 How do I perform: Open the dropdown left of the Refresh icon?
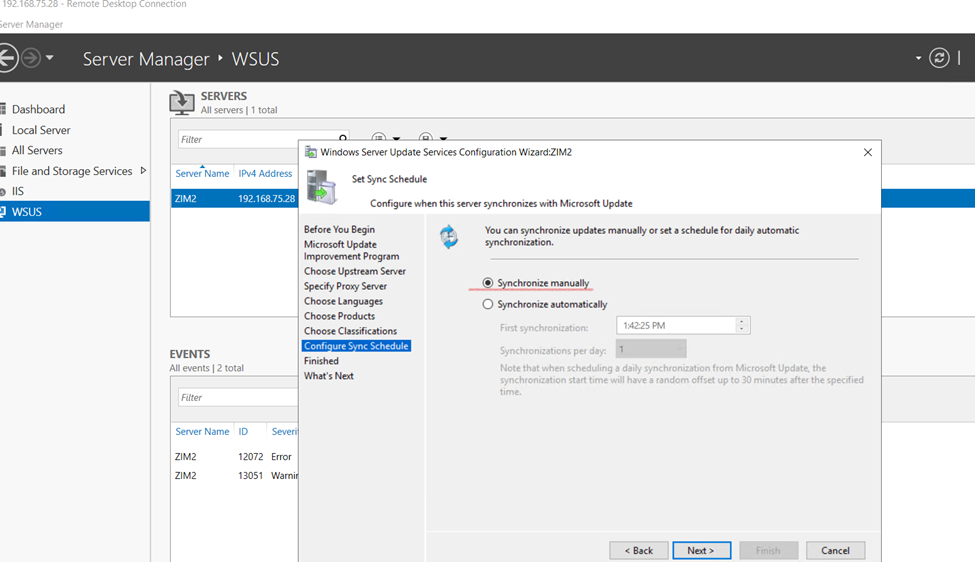click(918, 58)
